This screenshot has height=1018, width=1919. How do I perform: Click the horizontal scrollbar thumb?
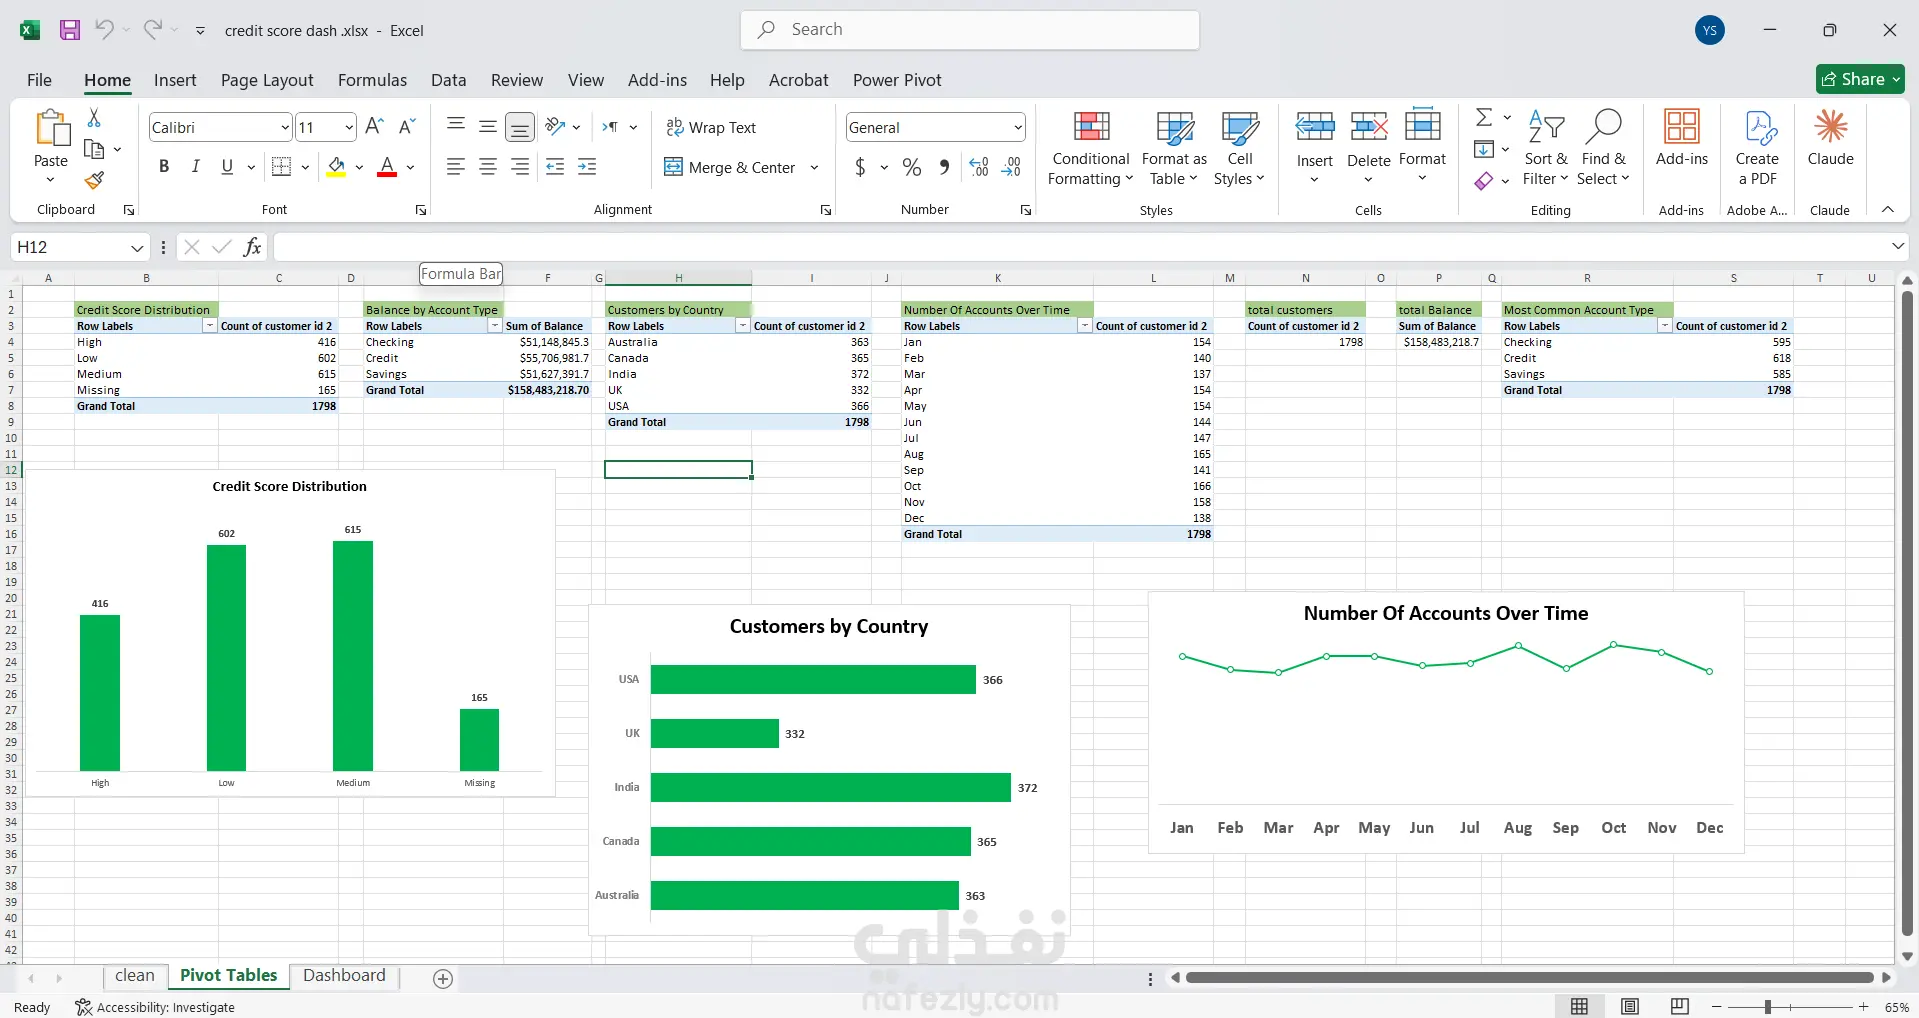pos(1529,977)
